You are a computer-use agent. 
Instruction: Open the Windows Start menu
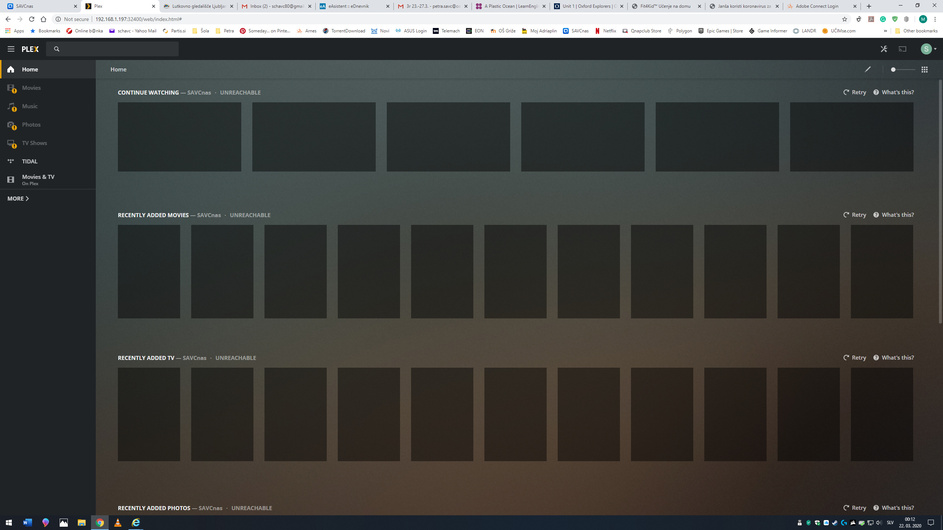point(9,523)
